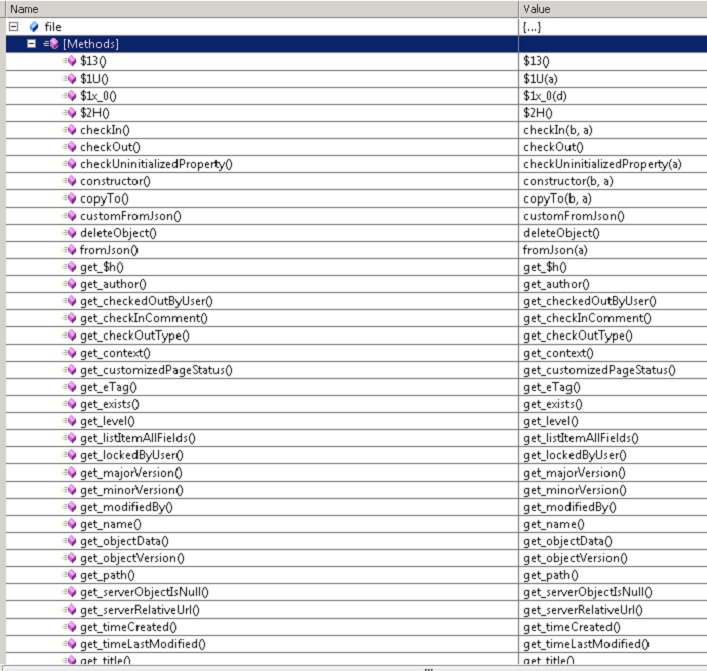
Task: Click the checkIn() method icon
Action: tap(70, 130)
